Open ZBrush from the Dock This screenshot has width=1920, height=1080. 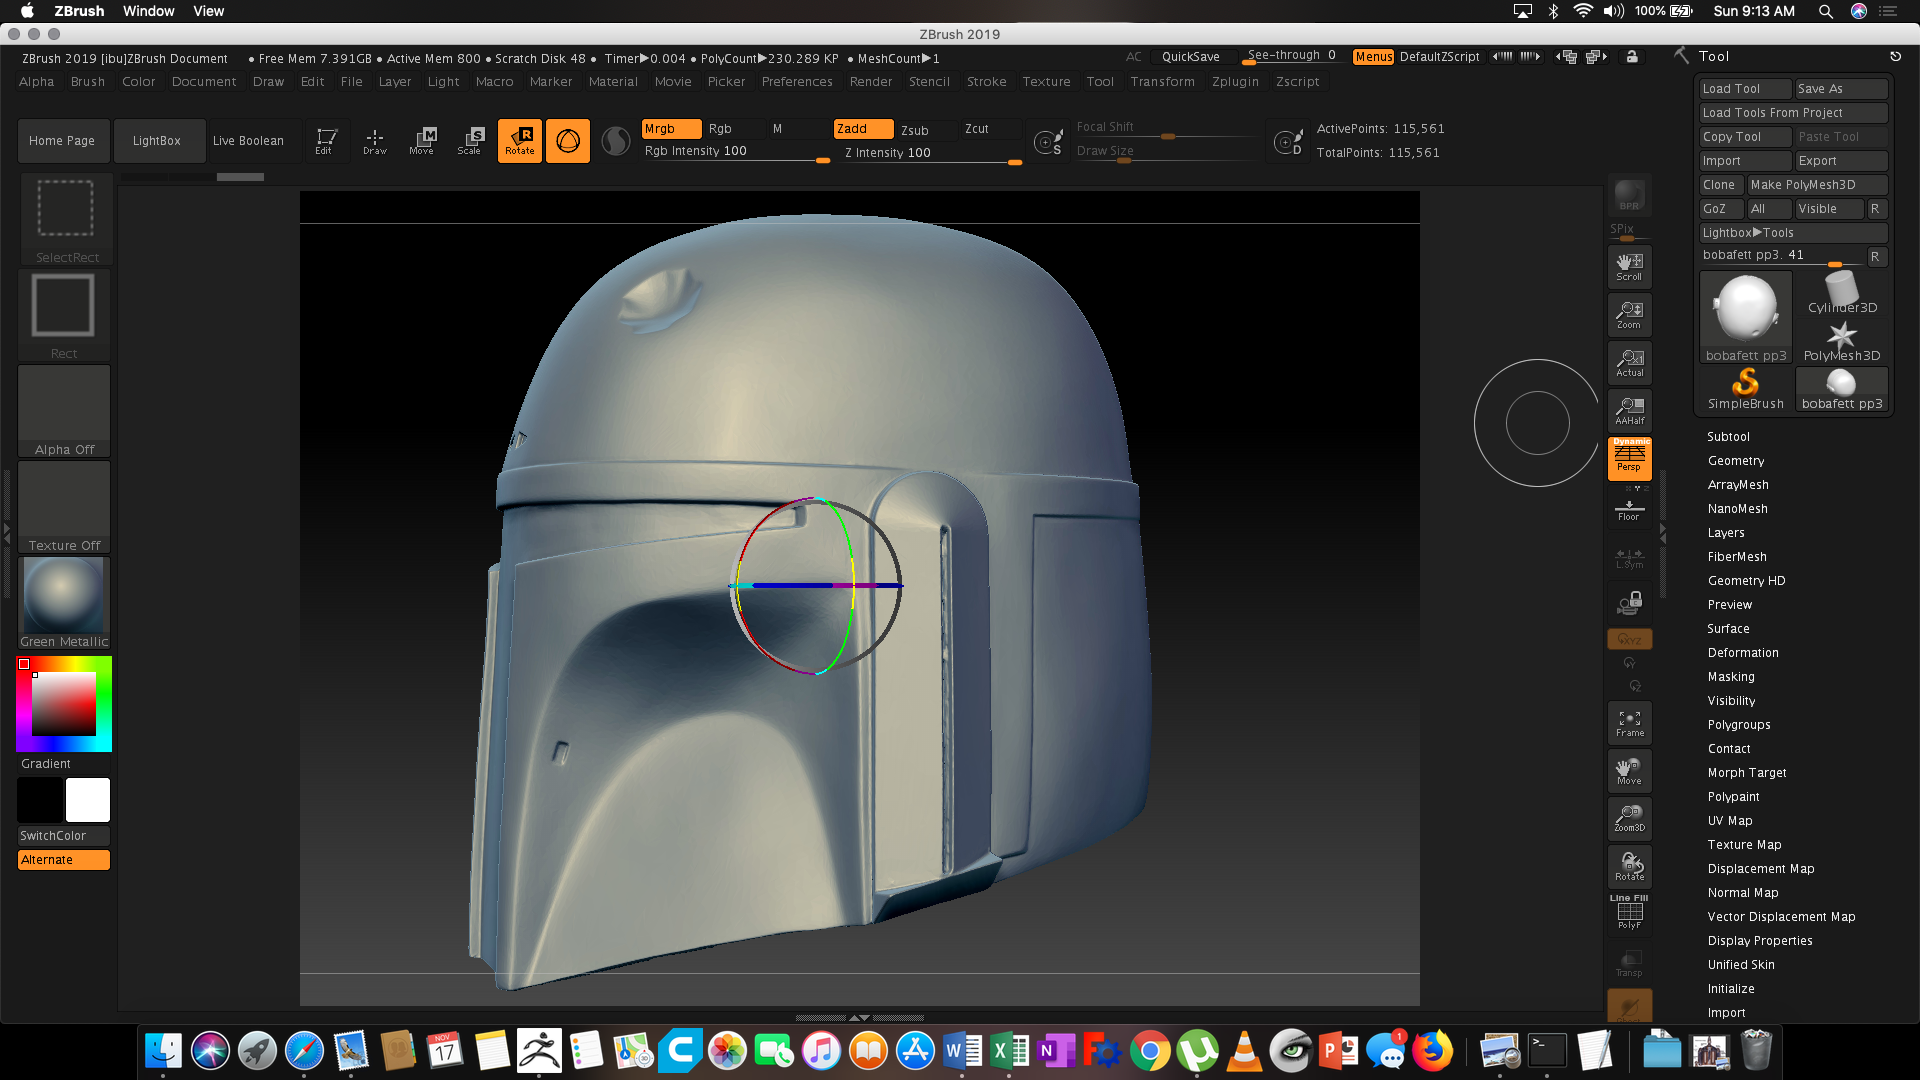(539, 1051)
